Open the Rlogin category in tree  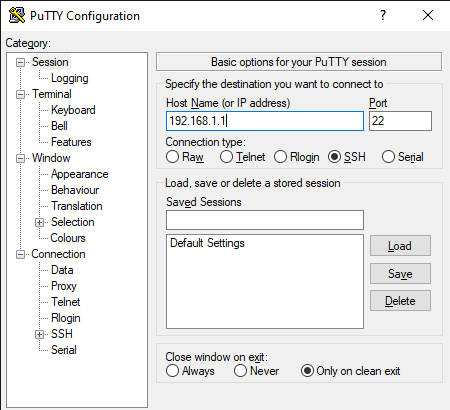pos(66,318)
